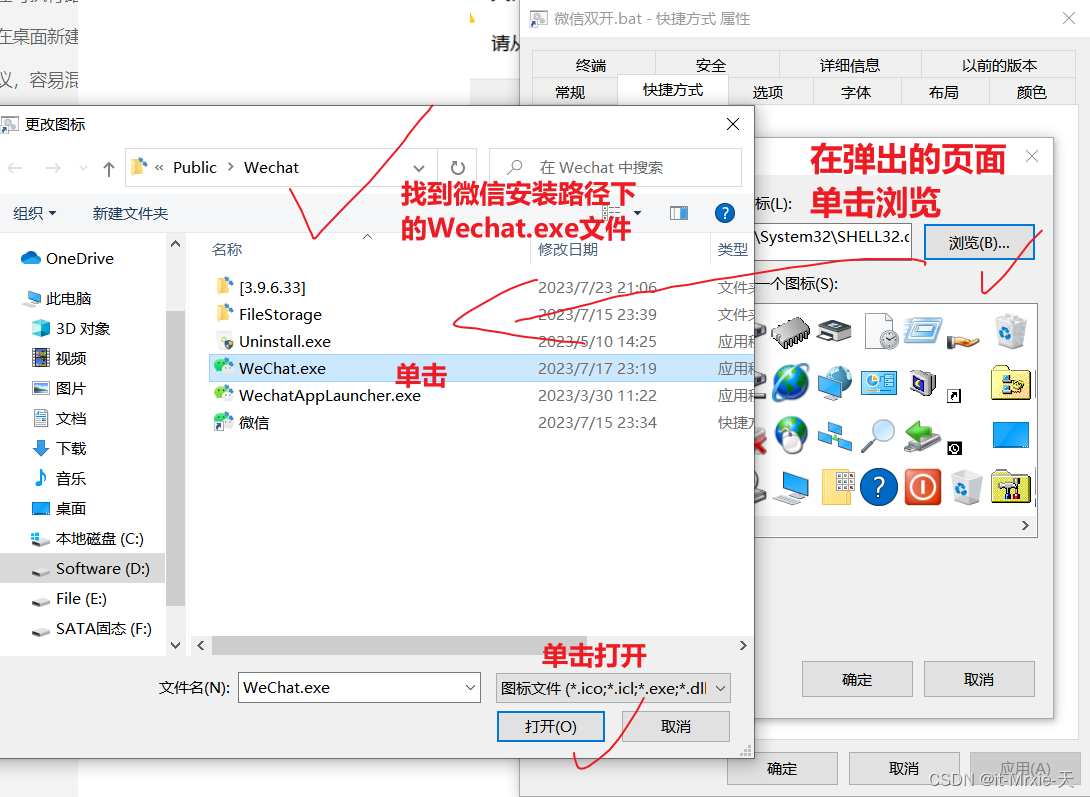
Task: Select the empty recycle bin icon
Action: [x=966, y=487]
